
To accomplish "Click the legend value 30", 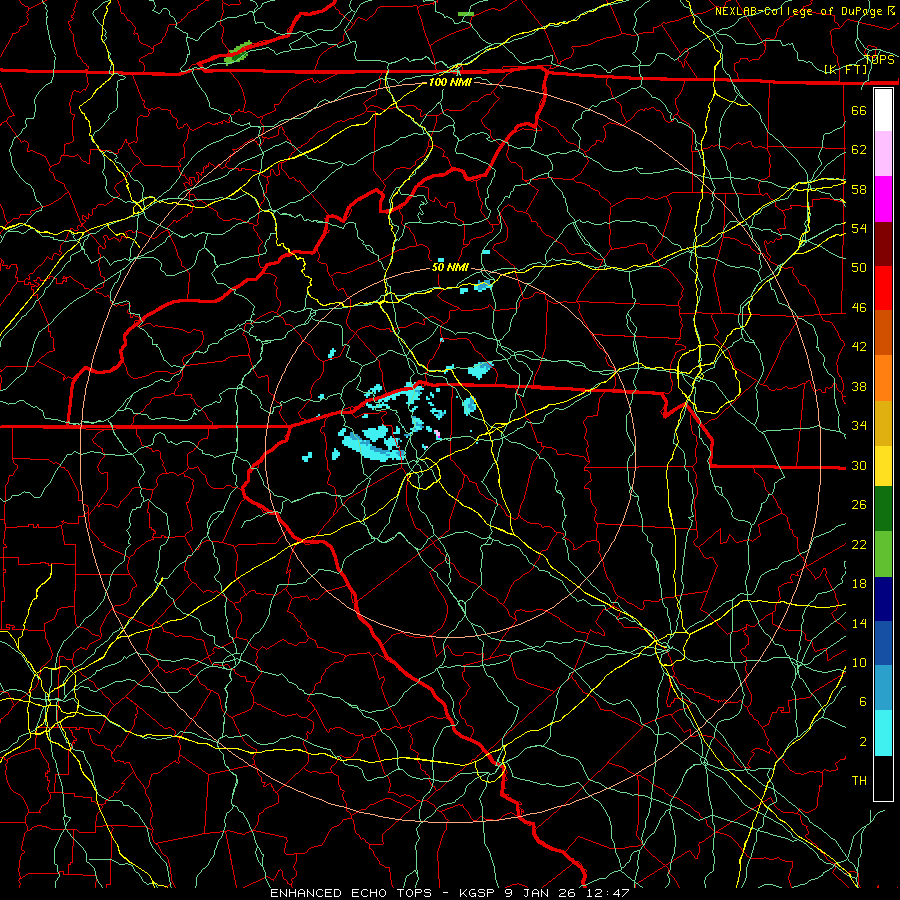I will pyautogui.click(x=859, y=465).
